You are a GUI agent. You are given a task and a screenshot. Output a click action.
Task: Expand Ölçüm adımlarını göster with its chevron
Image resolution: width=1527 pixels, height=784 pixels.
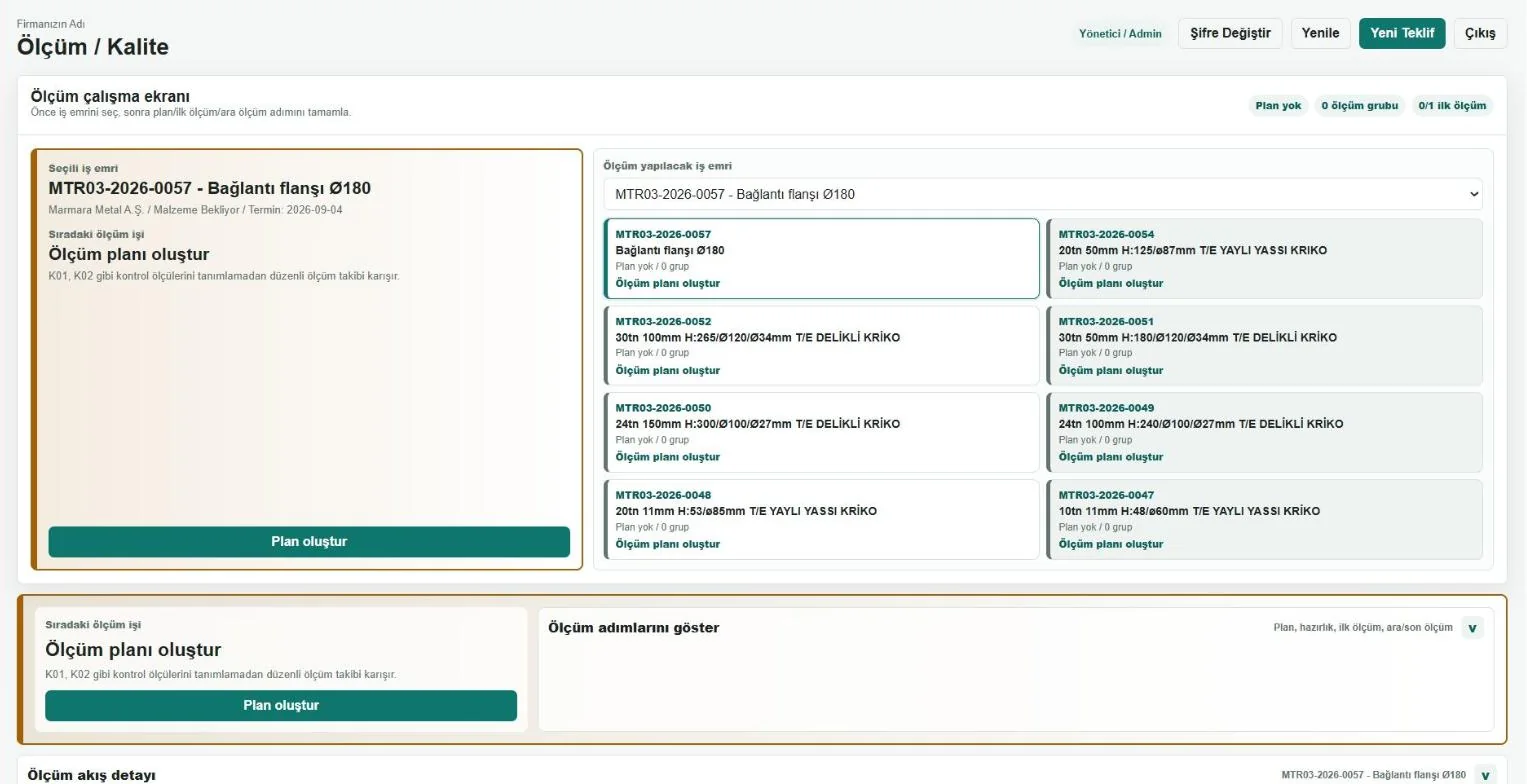coord(1472,628)
